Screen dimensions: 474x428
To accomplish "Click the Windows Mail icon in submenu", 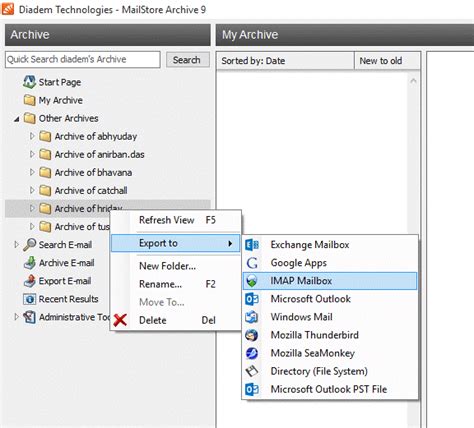I will [x=252, y=317].
